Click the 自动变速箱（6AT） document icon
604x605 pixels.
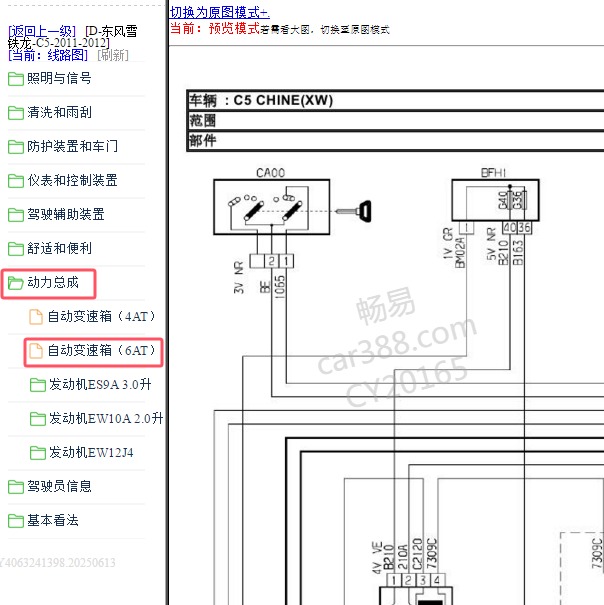36,351
